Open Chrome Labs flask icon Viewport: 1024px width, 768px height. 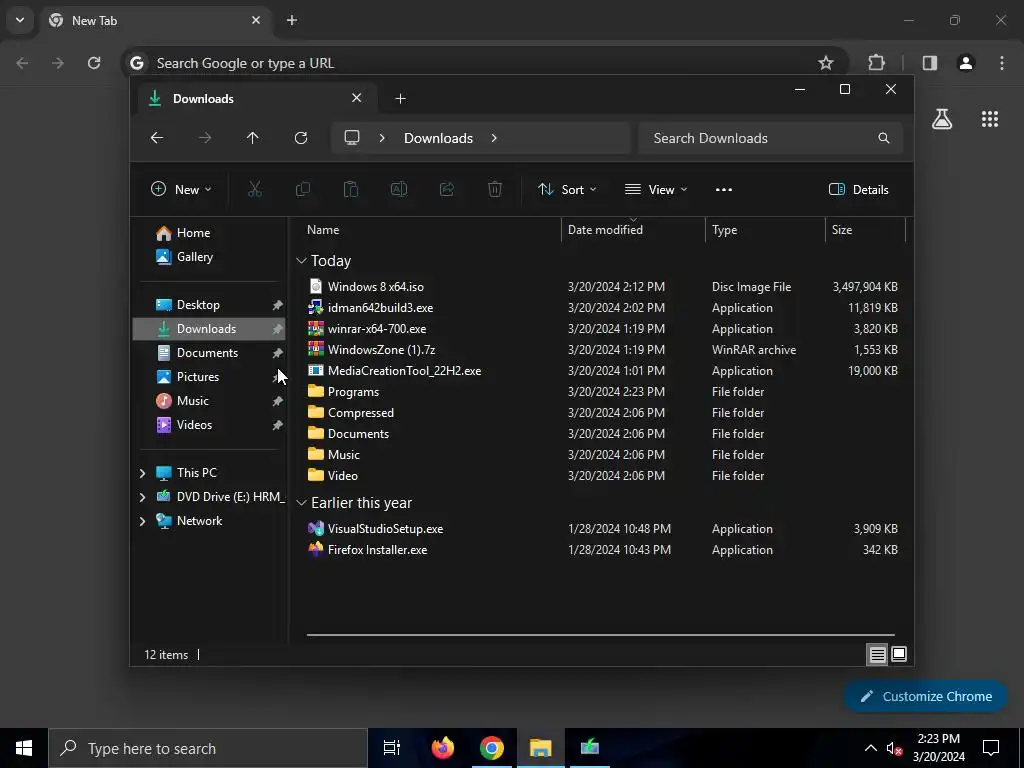[942, 119]
